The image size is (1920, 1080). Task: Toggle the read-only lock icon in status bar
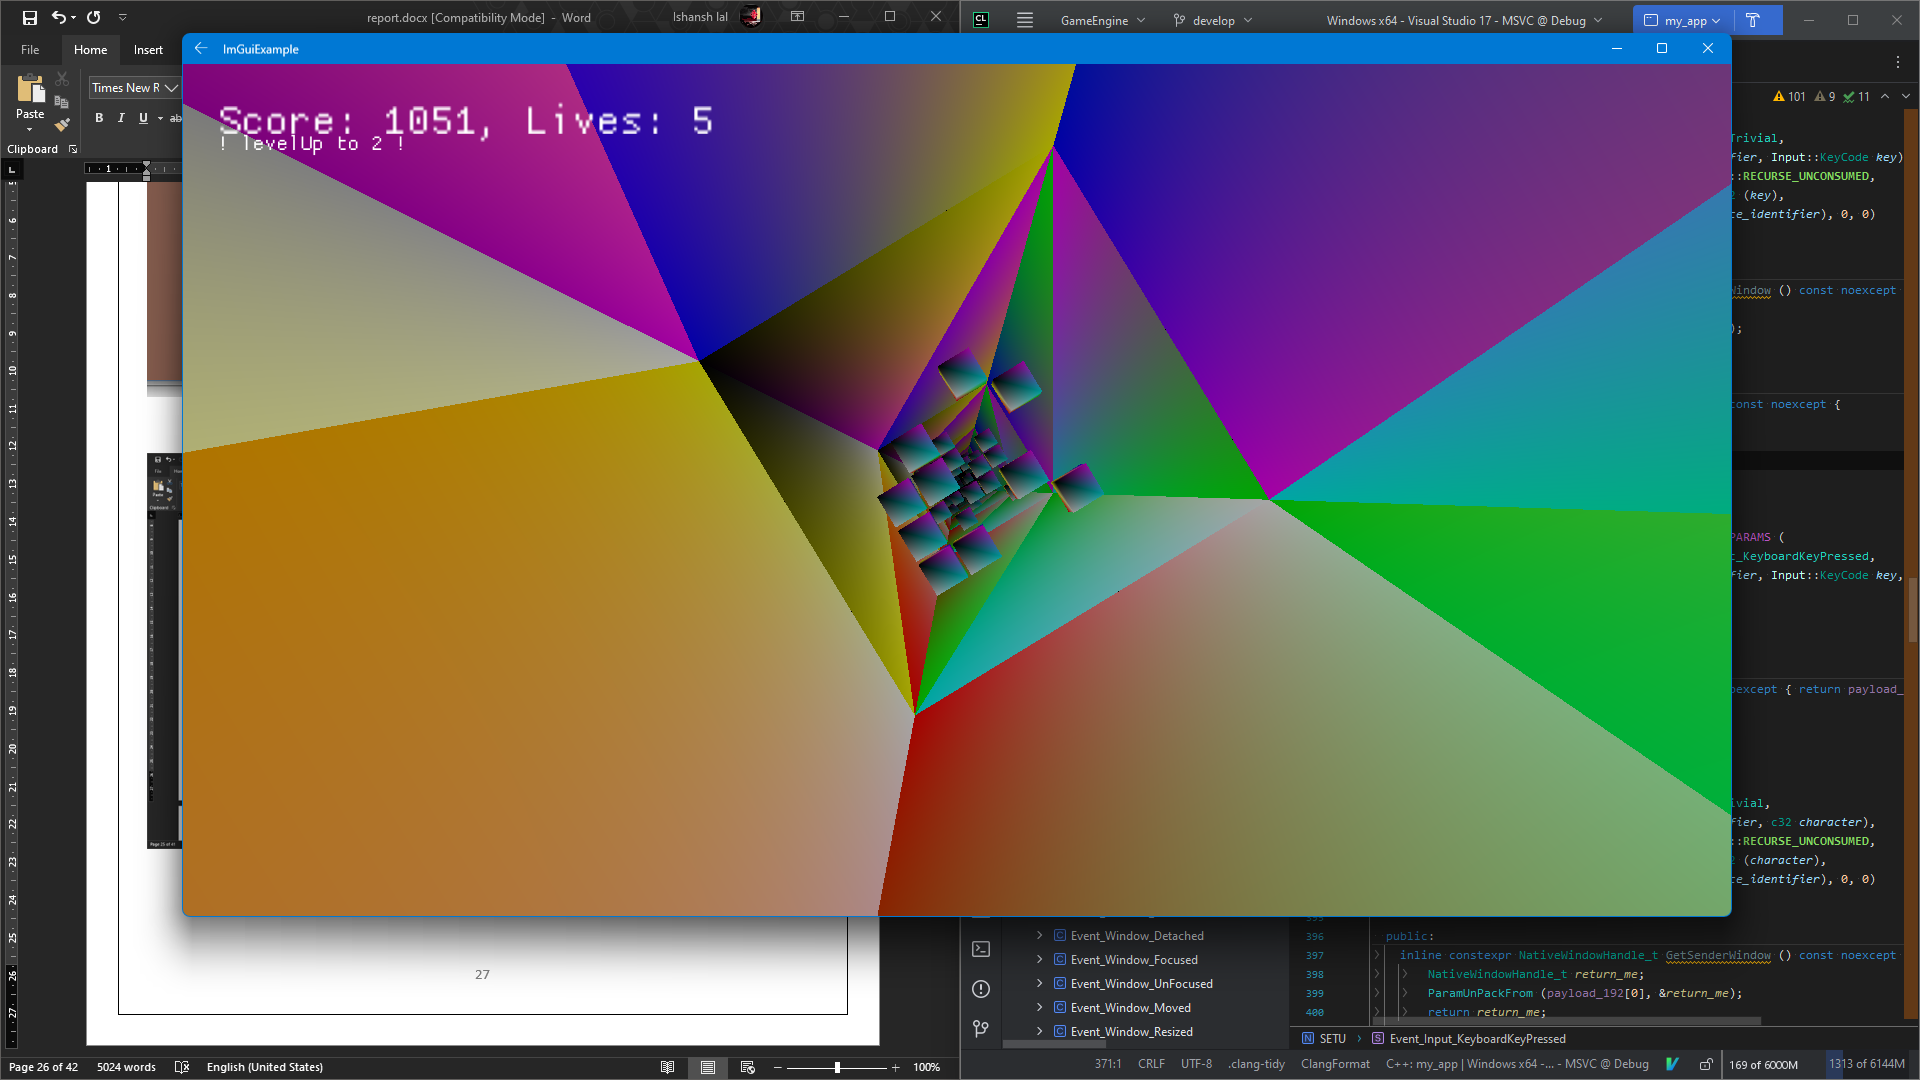click(1706, 1064)
